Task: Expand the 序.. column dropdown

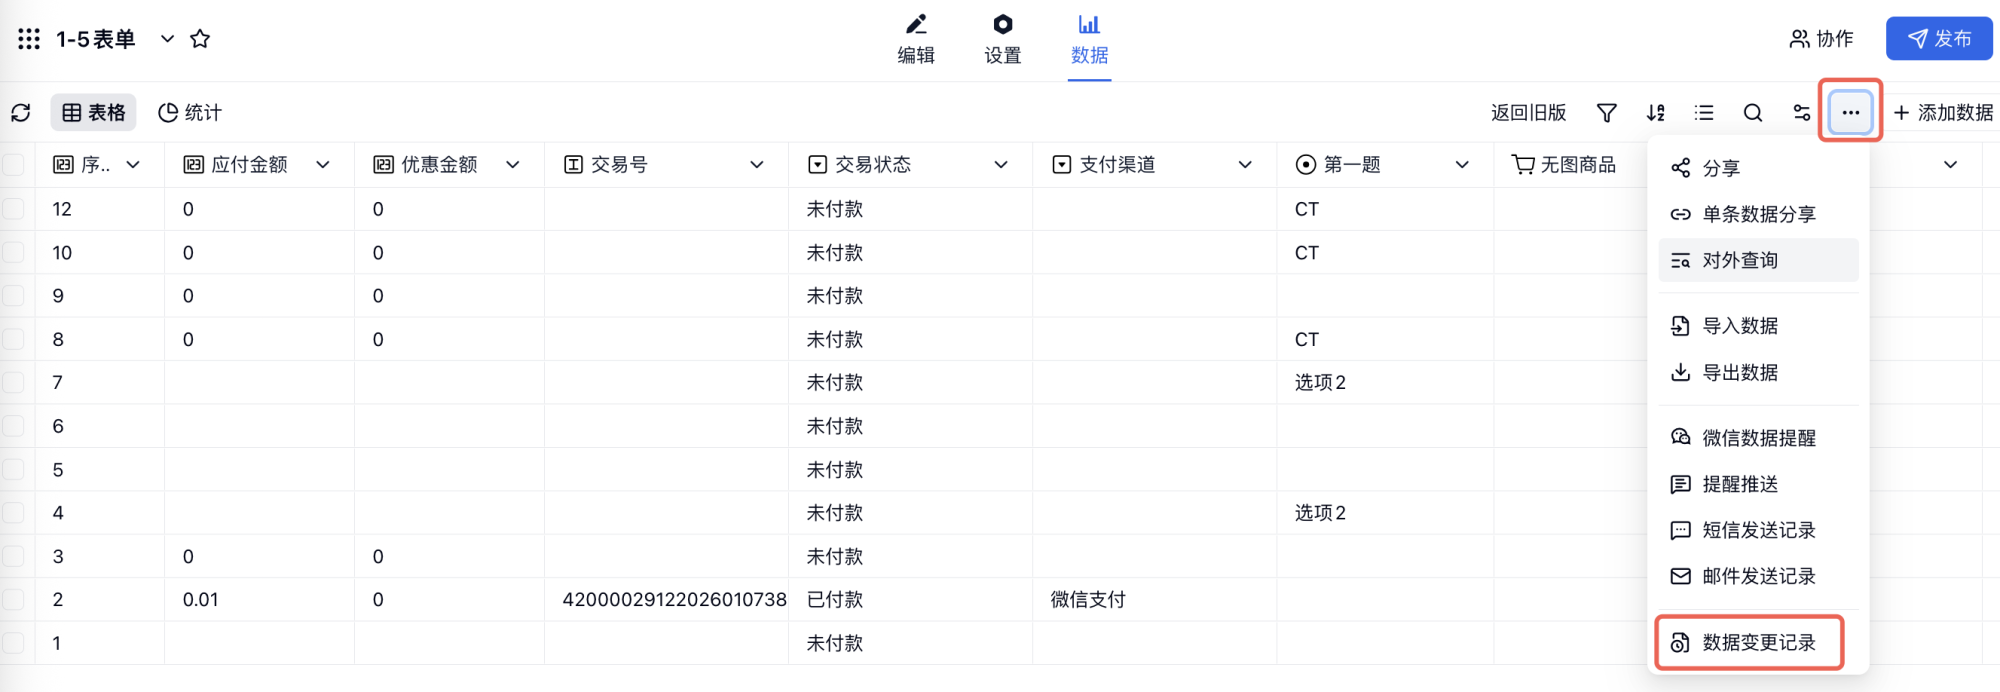Action: (133, 165)
